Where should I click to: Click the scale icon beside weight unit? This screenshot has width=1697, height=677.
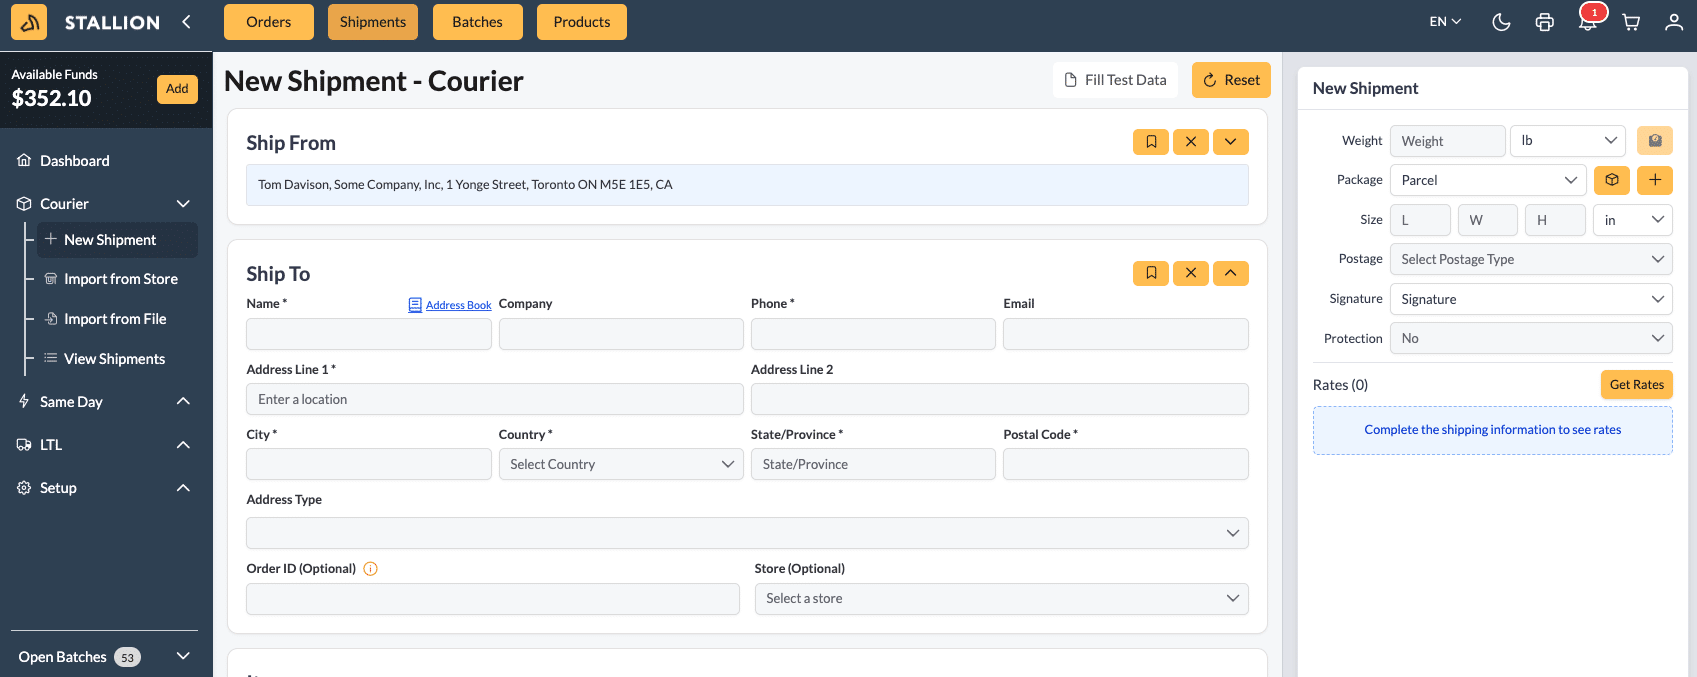(1655, 141)
